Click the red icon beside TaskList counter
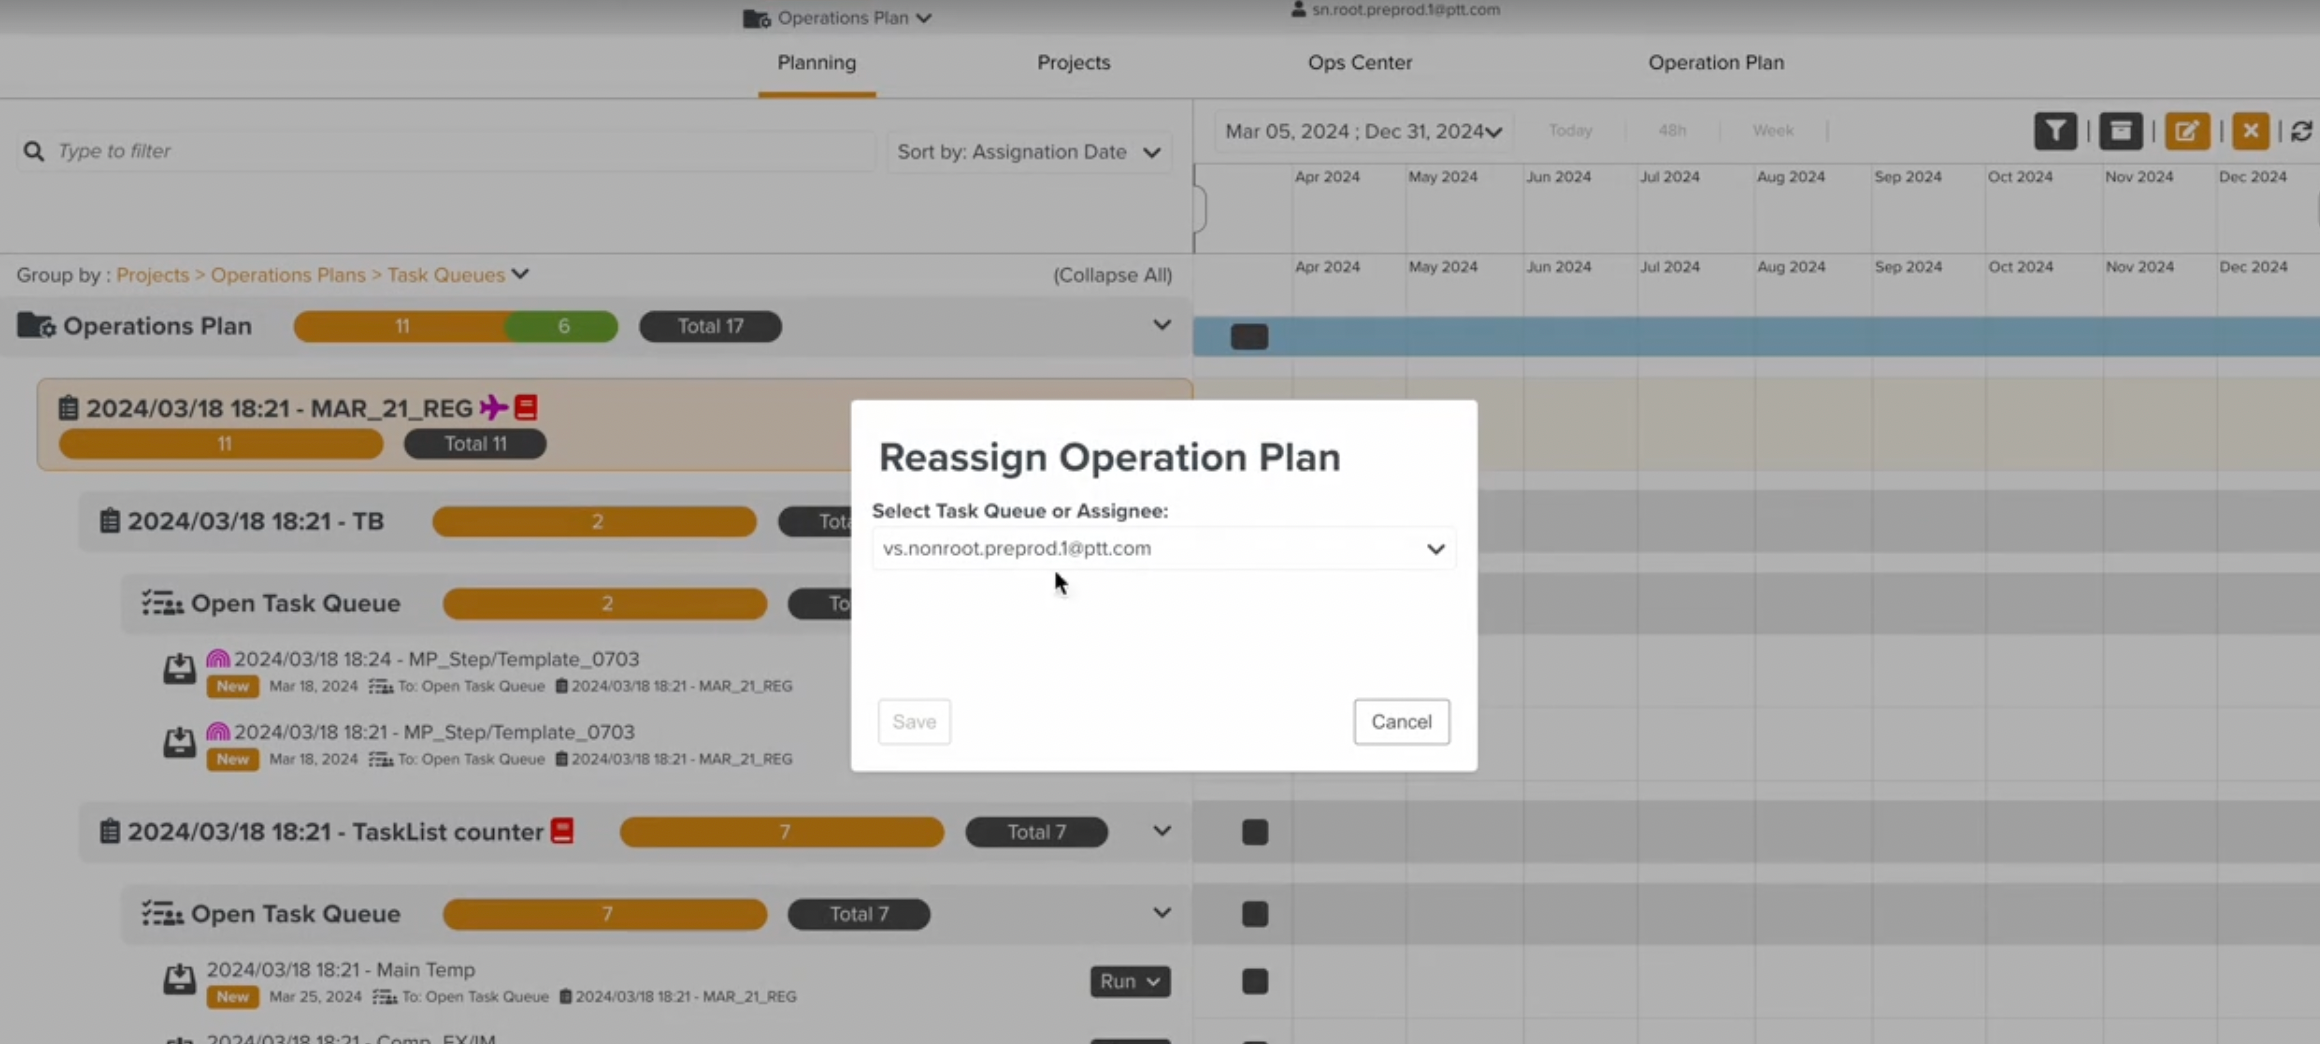Screen dimensions: 2320x1044 point(562,831)
